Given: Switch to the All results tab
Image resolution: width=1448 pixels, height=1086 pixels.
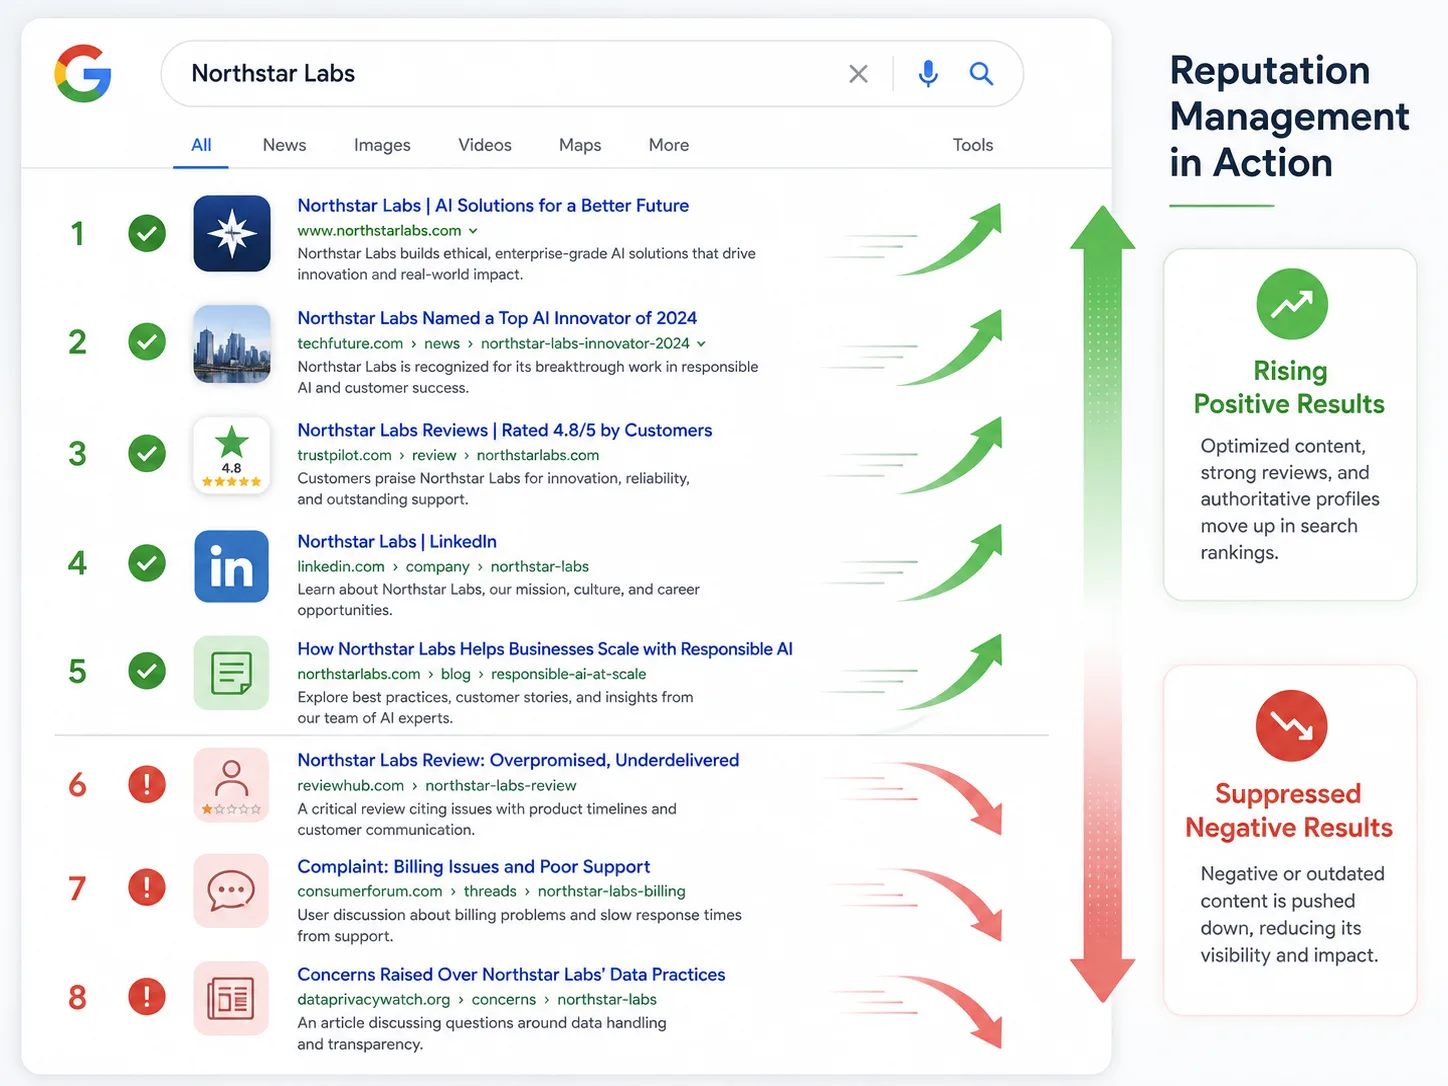Looking at the screenshot, I should click(x=201, y=145).
